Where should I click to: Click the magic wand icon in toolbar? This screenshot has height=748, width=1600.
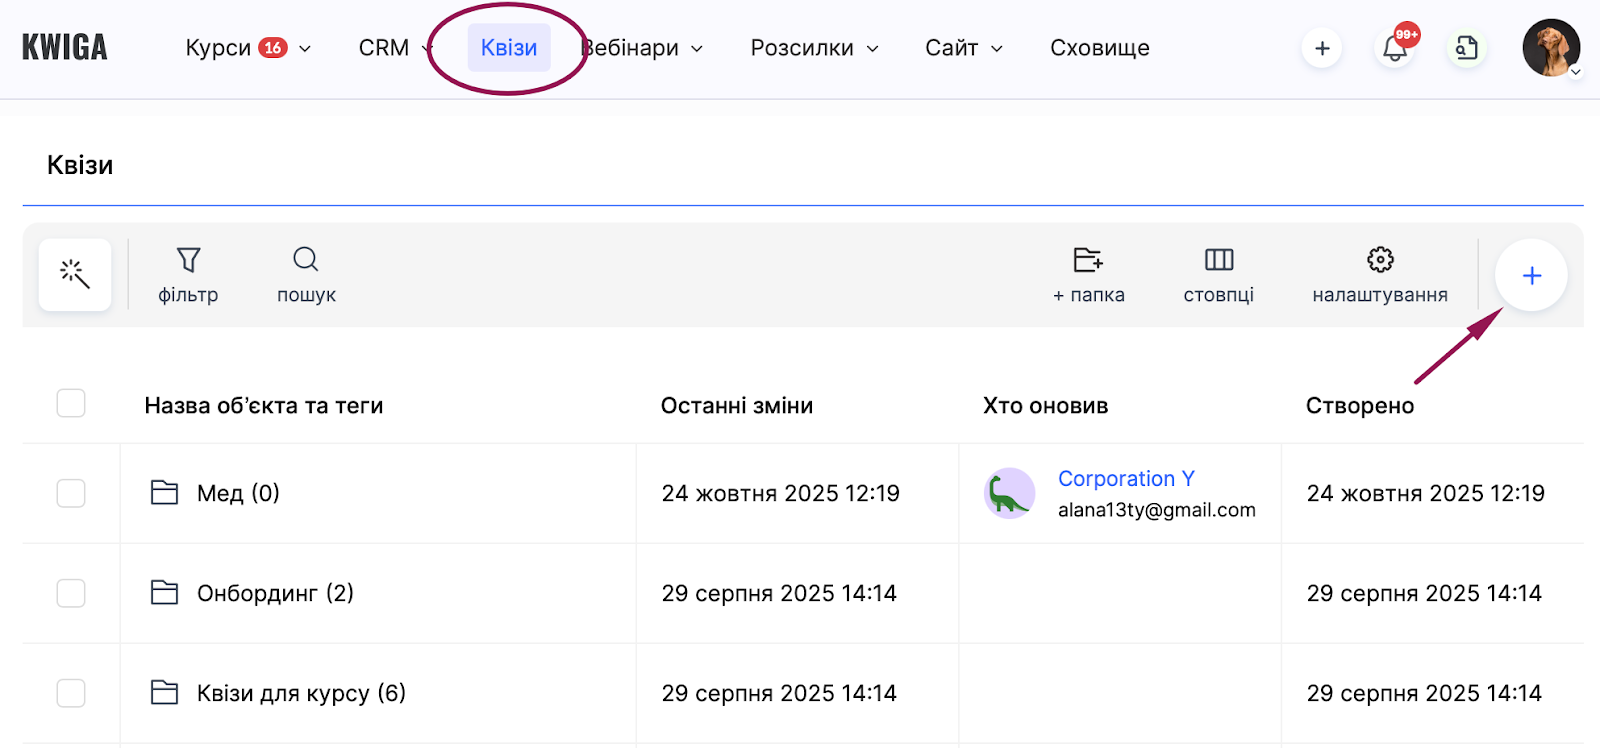[75, 274]
